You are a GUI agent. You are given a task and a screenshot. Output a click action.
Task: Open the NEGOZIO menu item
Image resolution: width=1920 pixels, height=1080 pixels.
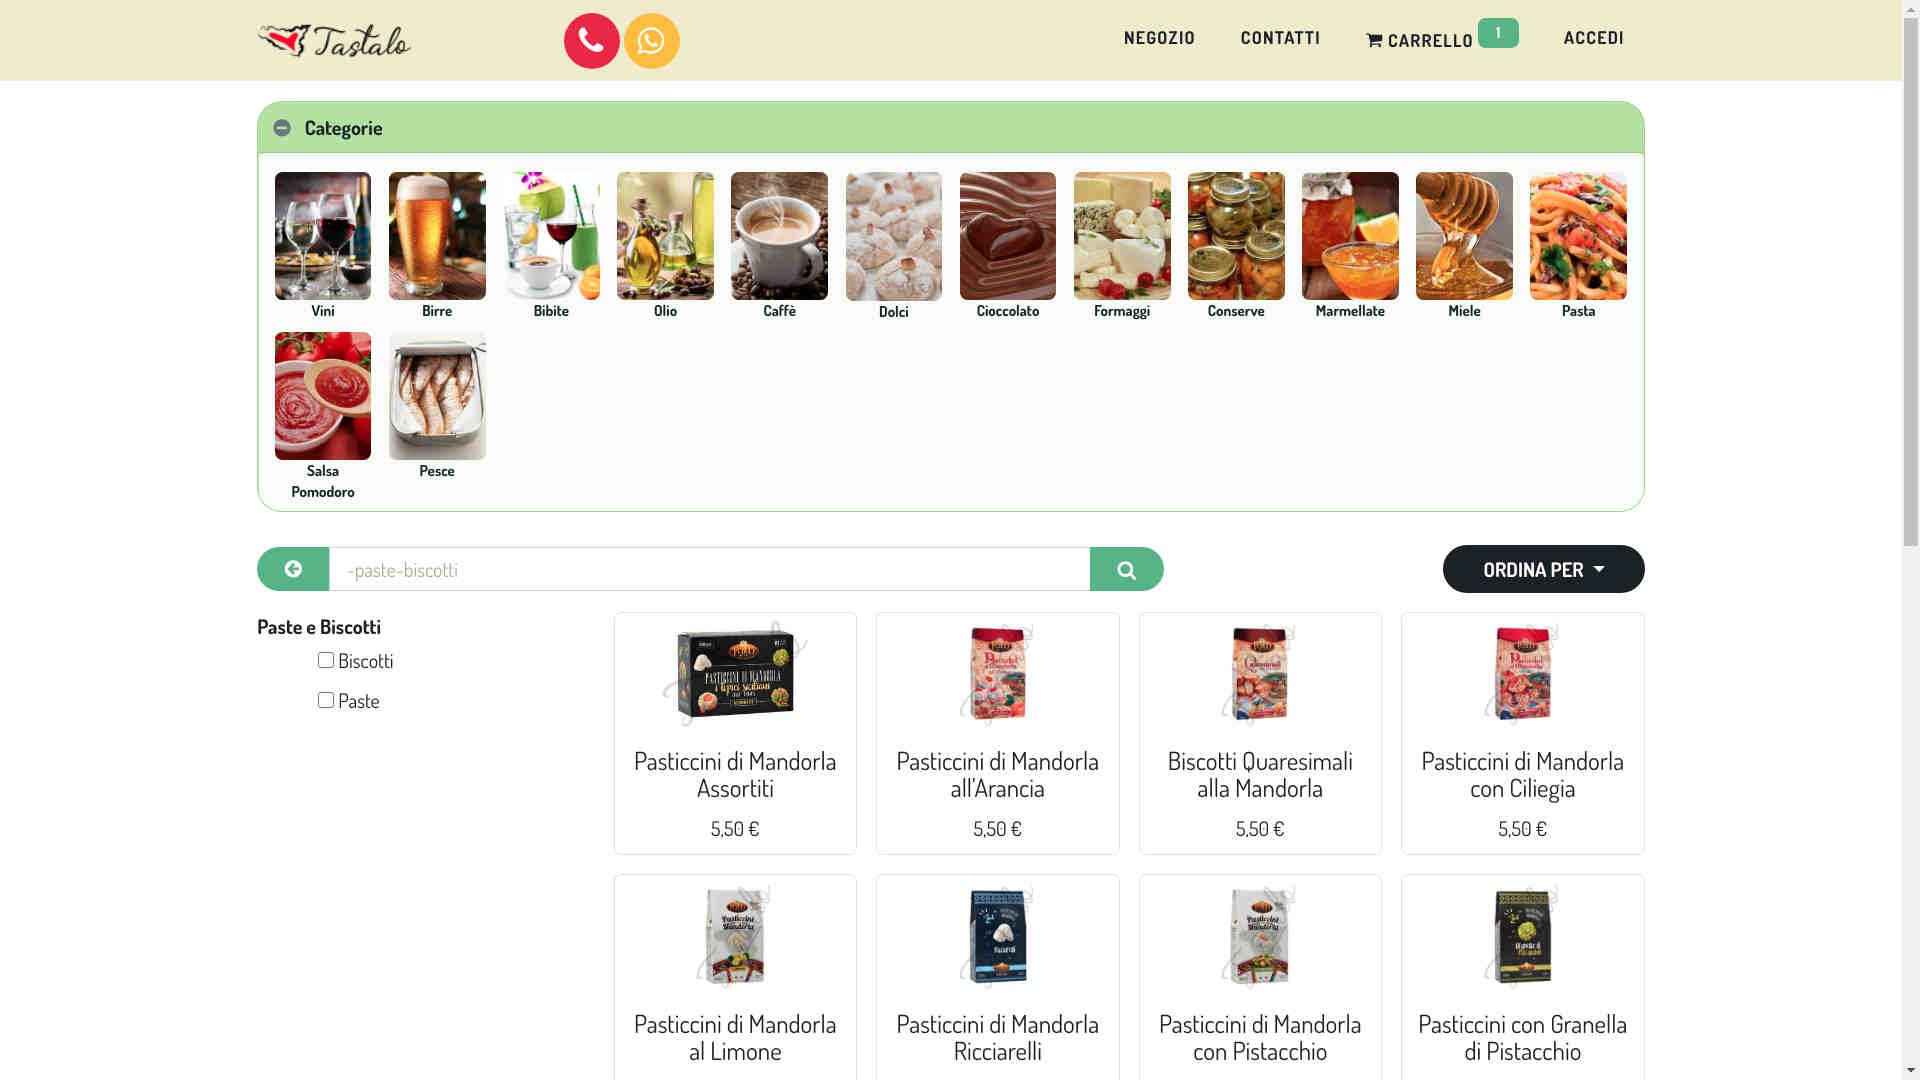1159,38
